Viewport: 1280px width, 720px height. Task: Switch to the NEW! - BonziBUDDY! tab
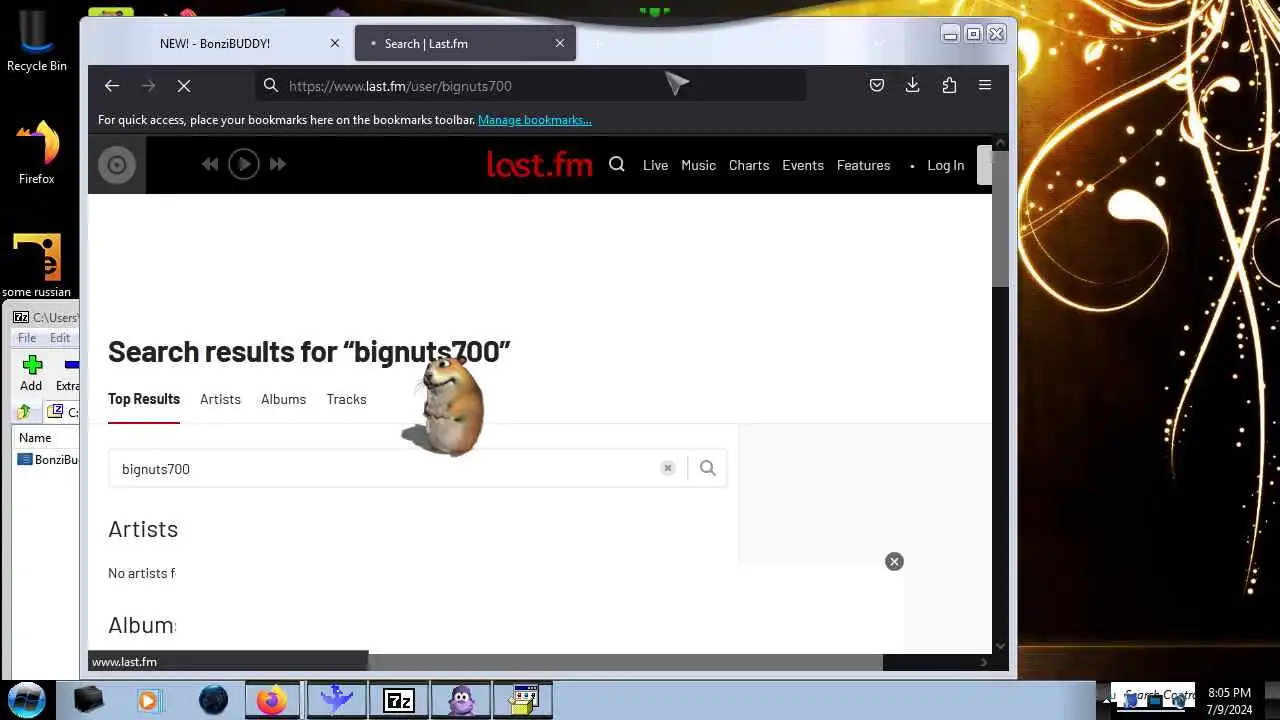point(215,43)
